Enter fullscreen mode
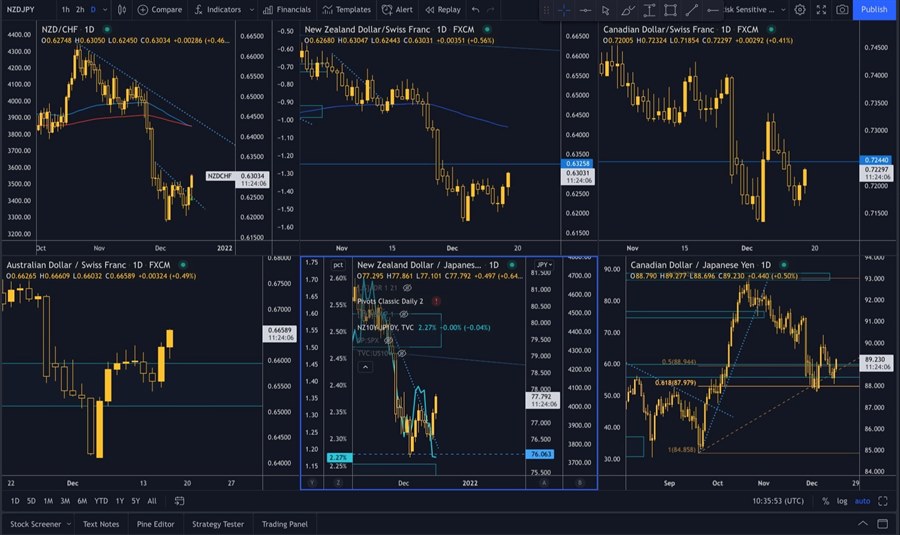900x535 pixels. [x=820, y=9]
